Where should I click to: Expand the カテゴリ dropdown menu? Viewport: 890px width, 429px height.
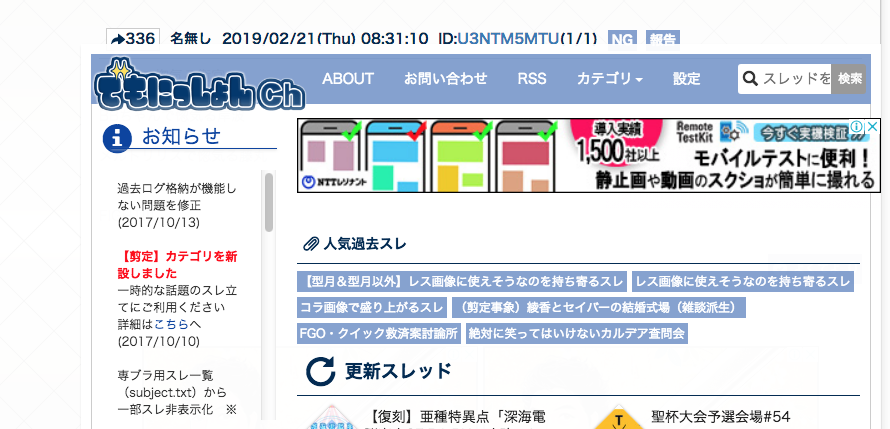point(609,78)
